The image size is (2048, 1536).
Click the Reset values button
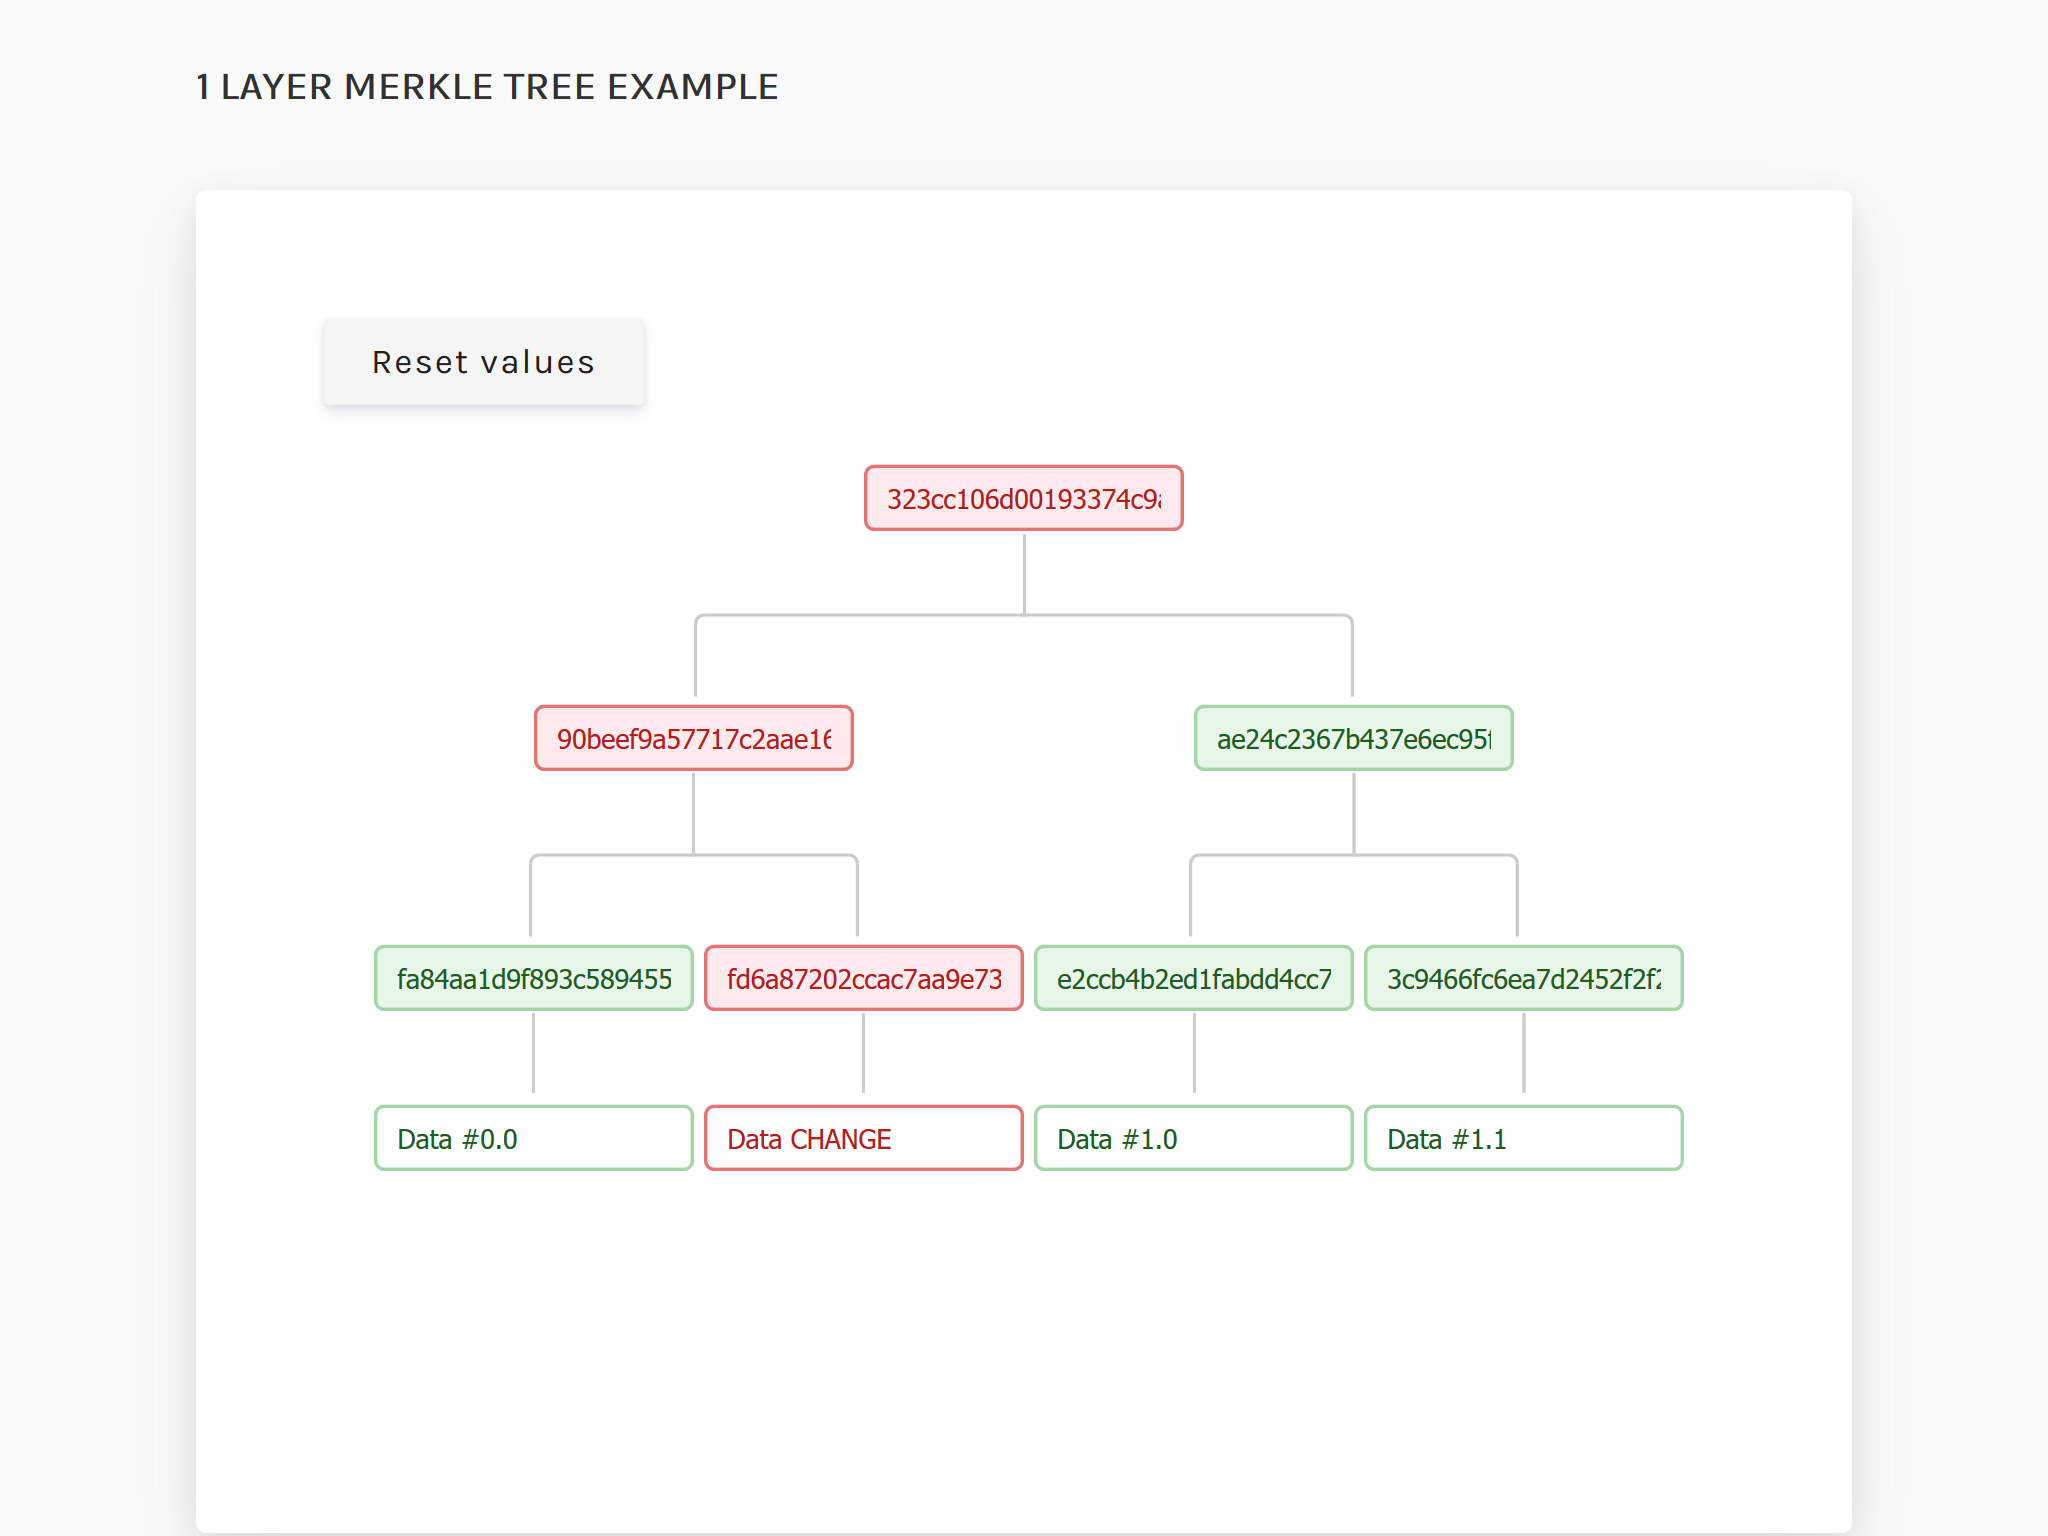click(x=483, y=362)
